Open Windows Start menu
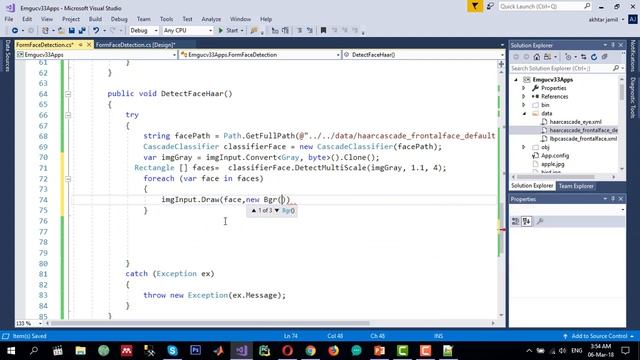The height and width of the screenshot is (360, 640). (11, 351)
